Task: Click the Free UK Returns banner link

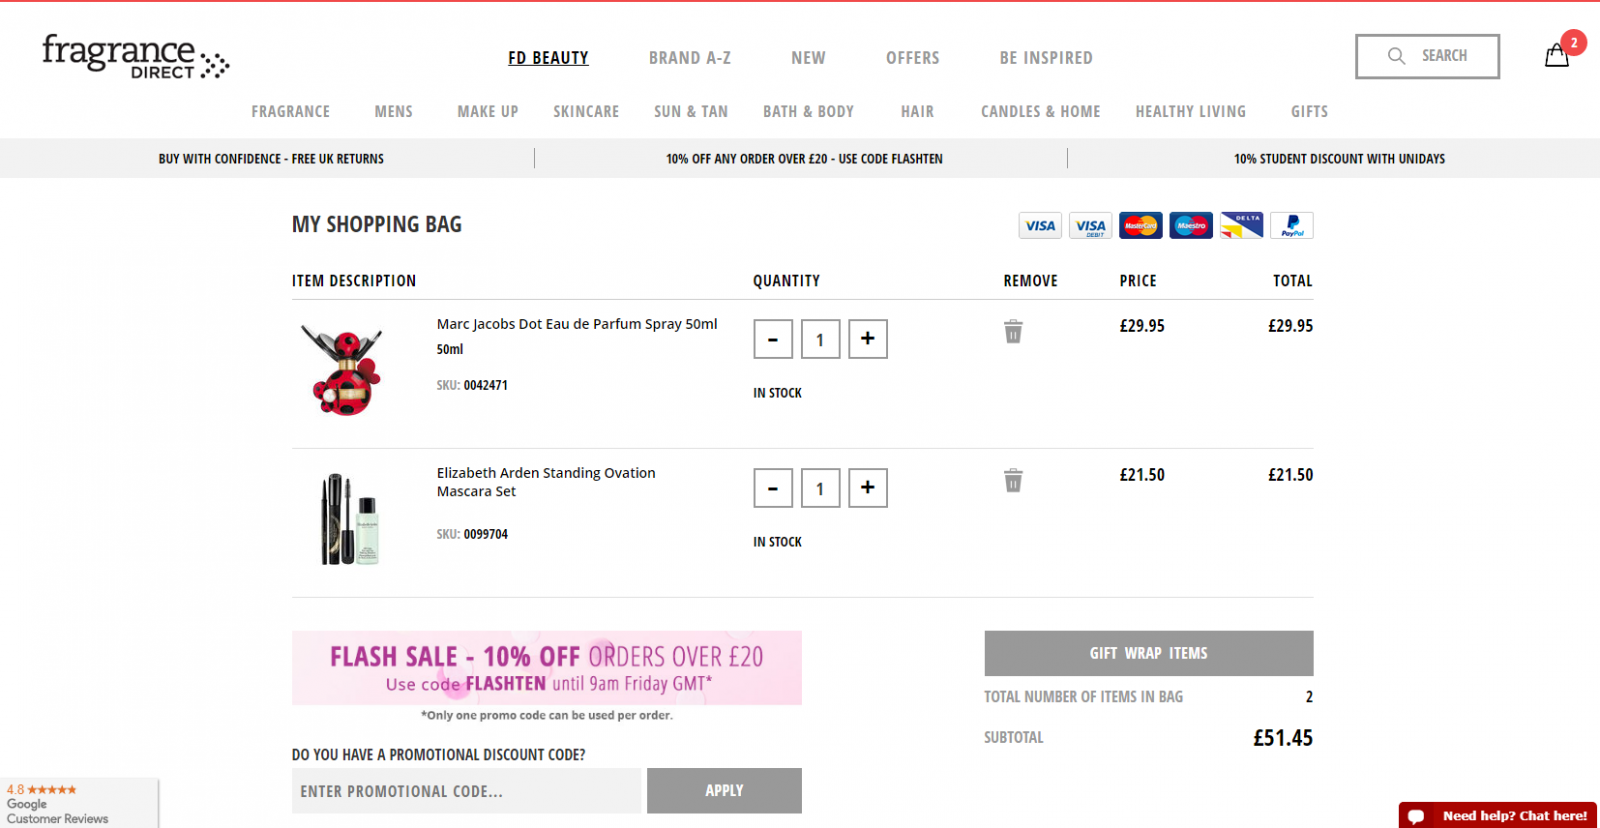Action: click(271, 158)
